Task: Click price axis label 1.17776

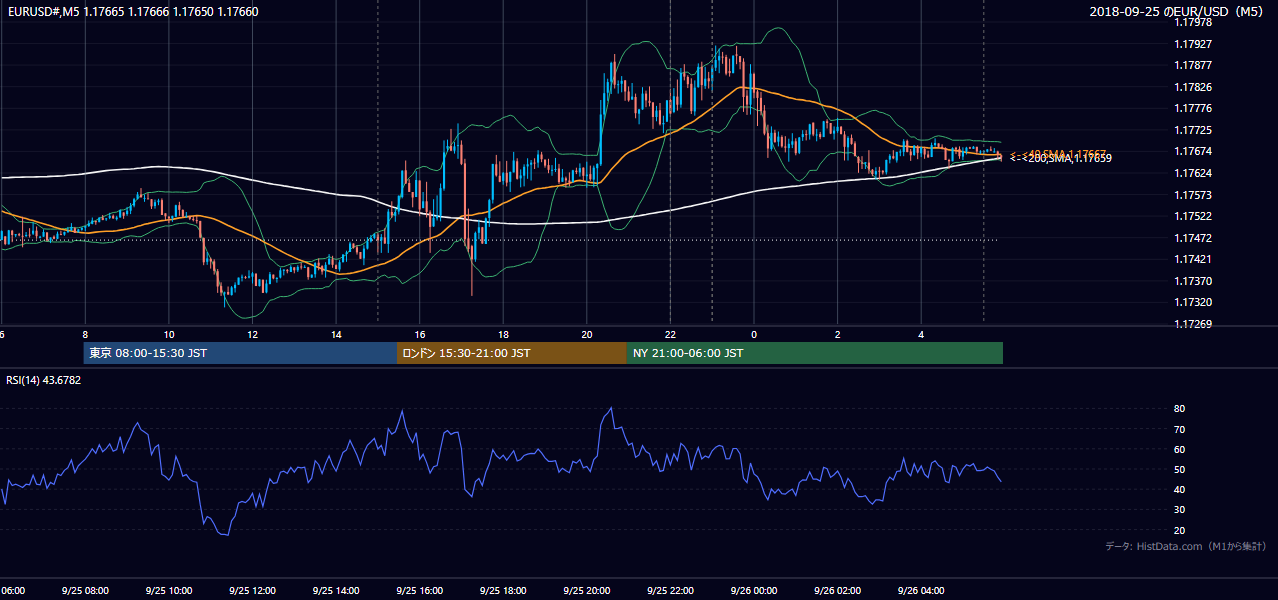Action: tap(1193, 108)
